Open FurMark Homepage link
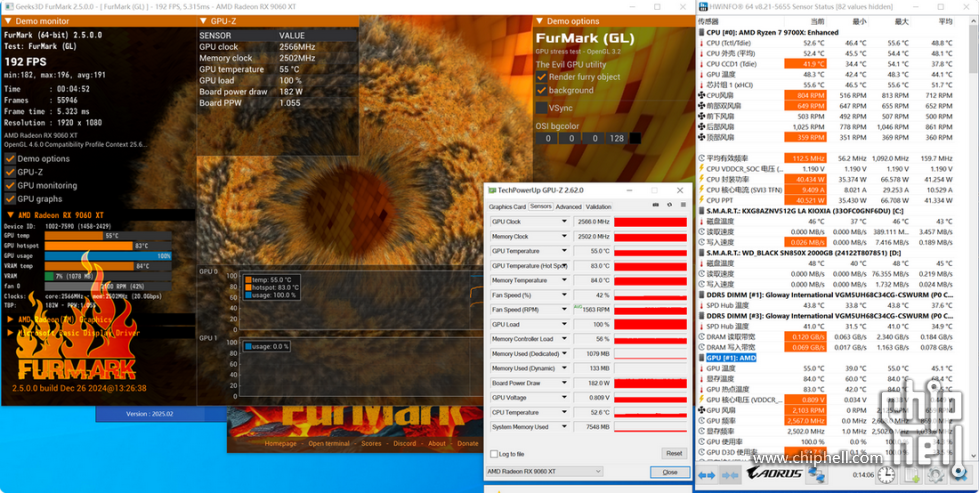Screen dimensions: 979x493 tap(280, 444)
